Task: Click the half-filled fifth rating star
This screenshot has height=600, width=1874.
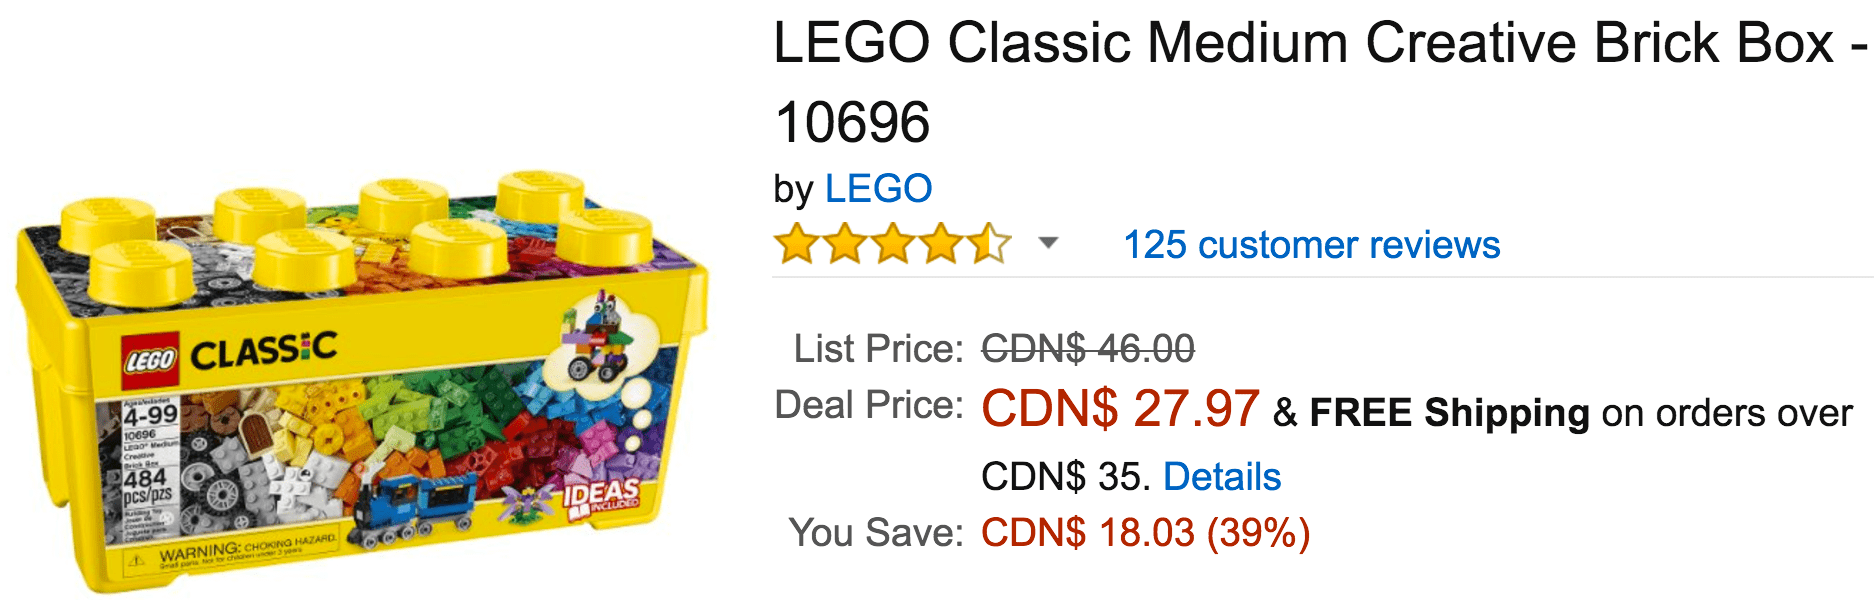Action: point(989,244)
